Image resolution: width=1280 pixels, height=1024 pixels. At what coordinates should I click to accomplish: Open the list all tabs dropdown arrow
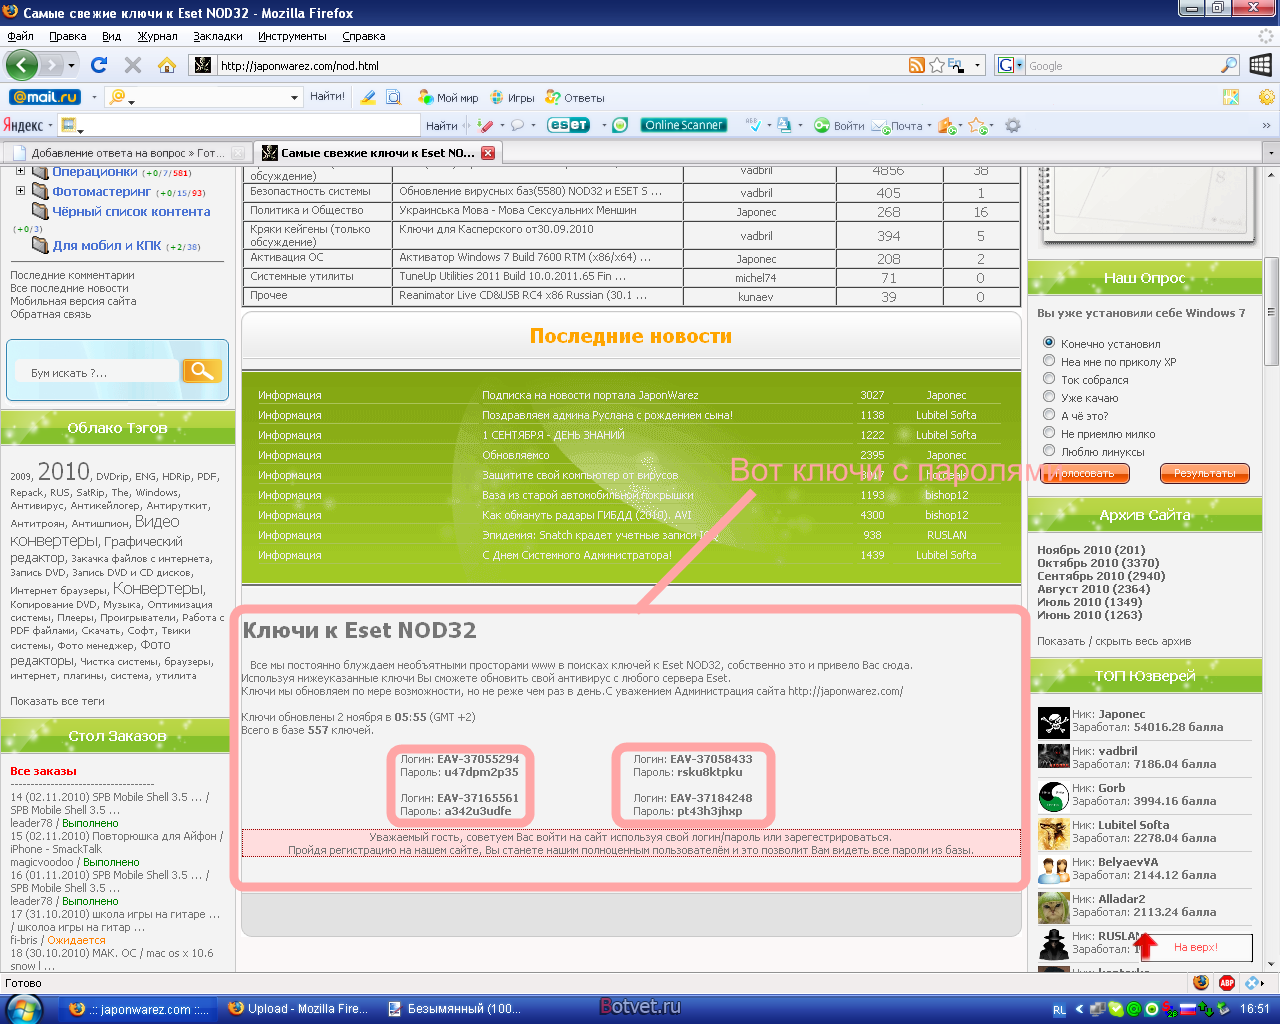click(1271, 153)
